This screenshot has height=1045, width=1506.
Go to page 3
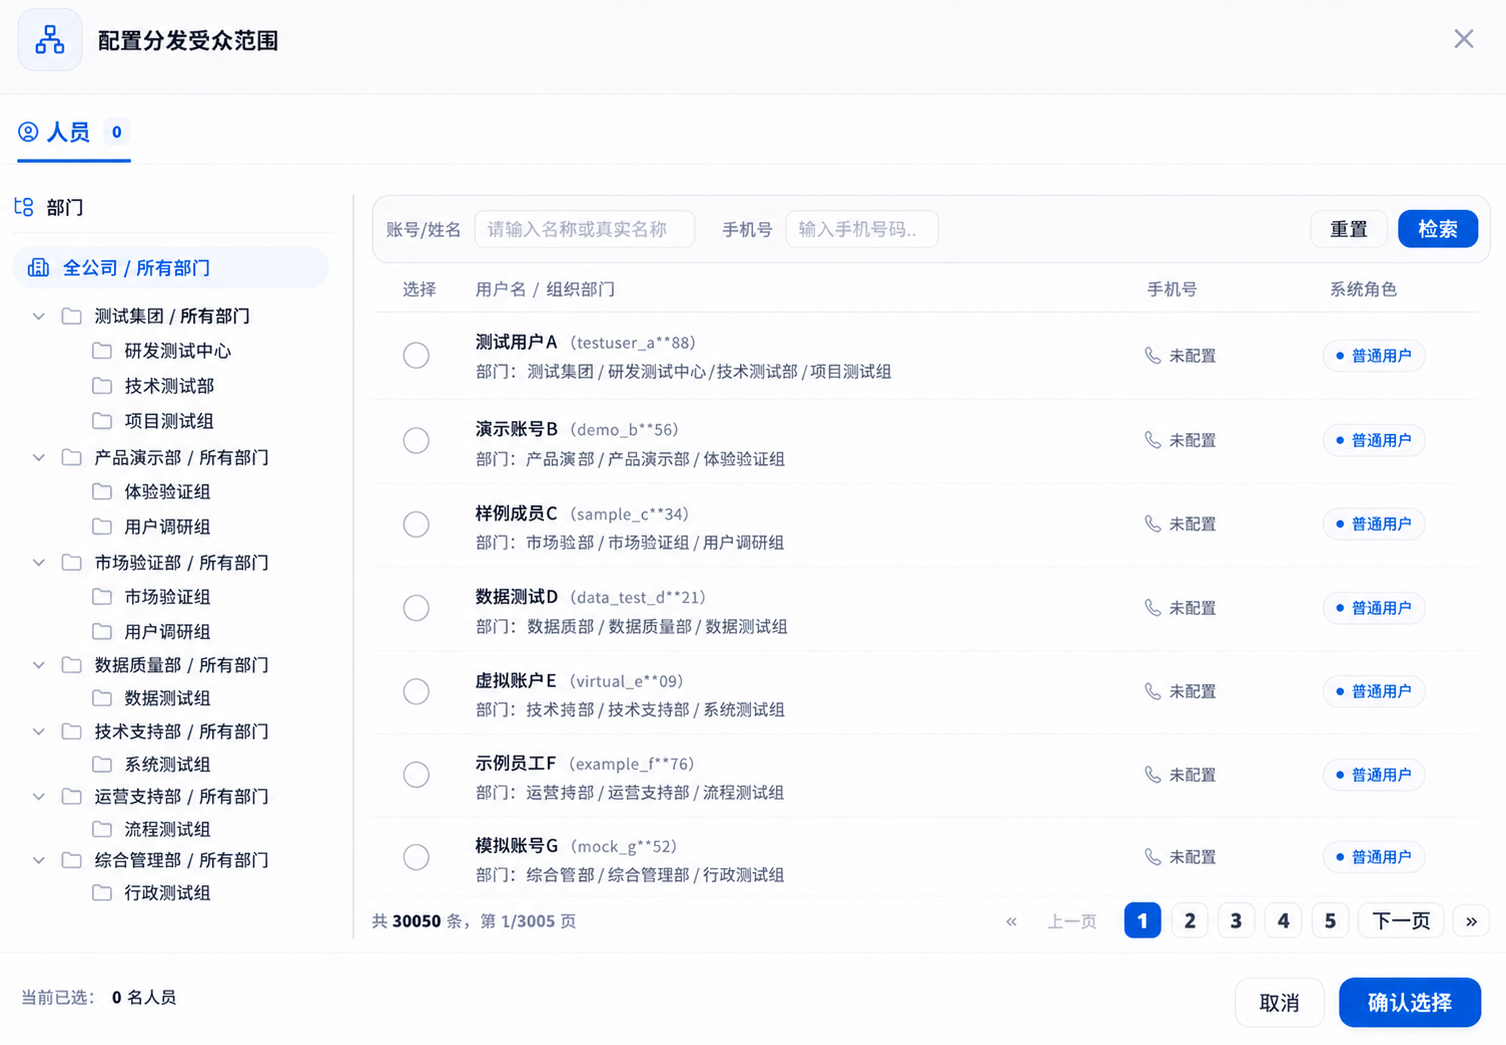(1236, 921)
